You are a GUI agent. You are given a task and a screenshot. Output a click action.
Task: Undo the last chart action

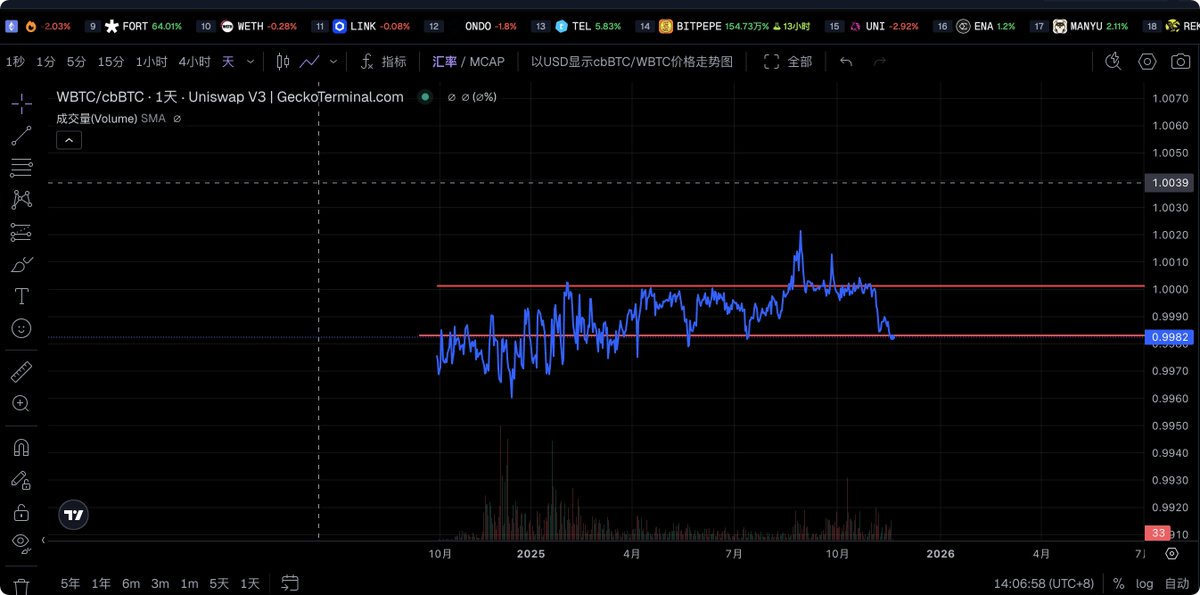tap(846, 62)
